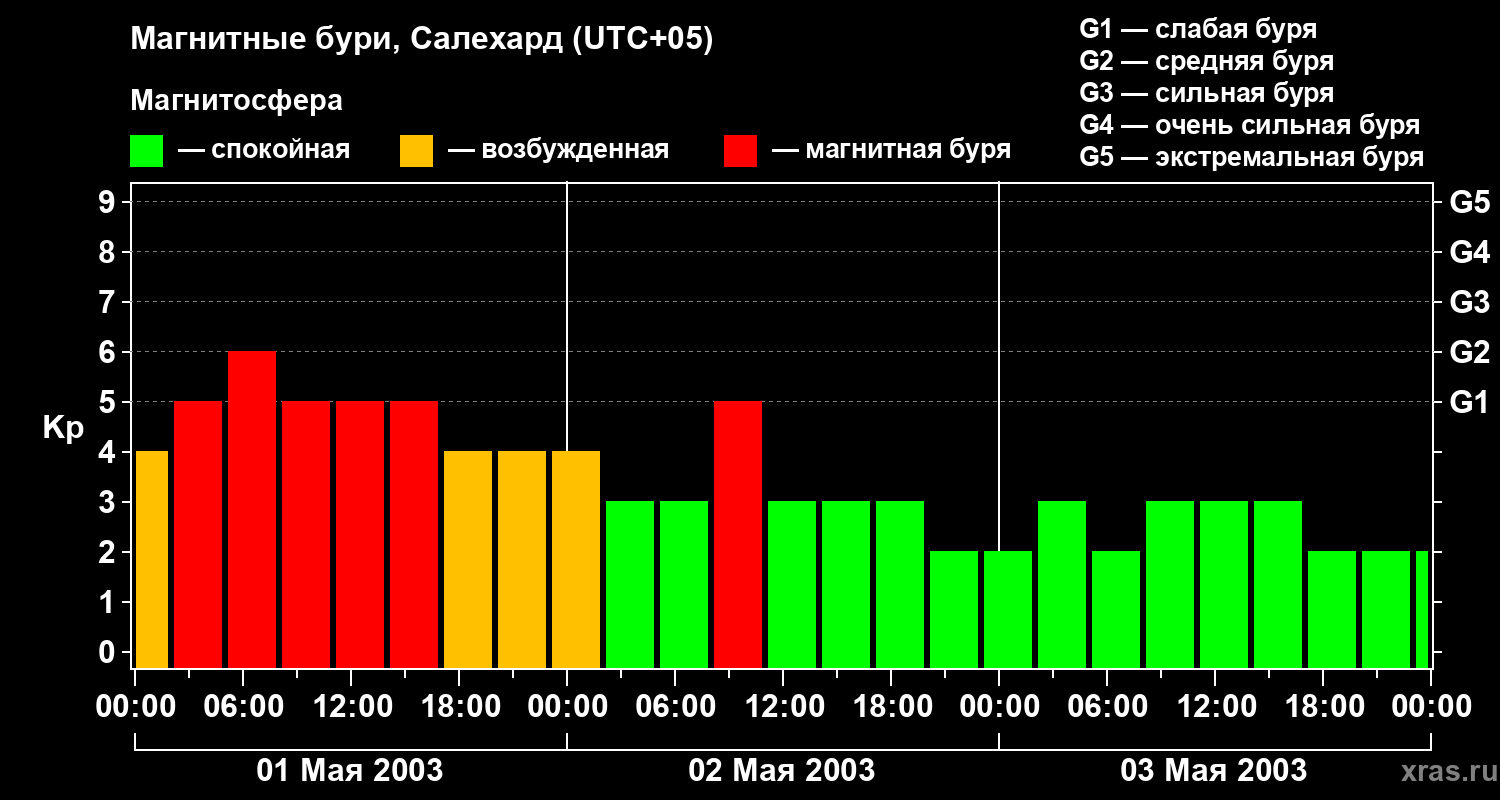Click the «— магнитная буря» legend label
The image size is (1500, 800).
[x=891, y=150]
